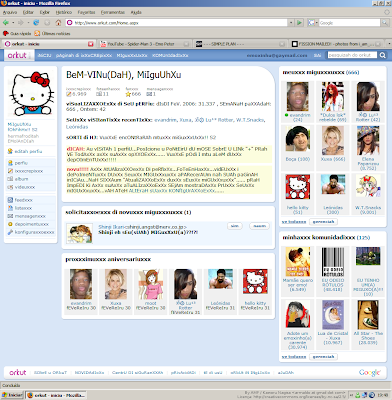Click the search magnifier in the orkut header
The image size is (392, 400).
pos(383,55)
